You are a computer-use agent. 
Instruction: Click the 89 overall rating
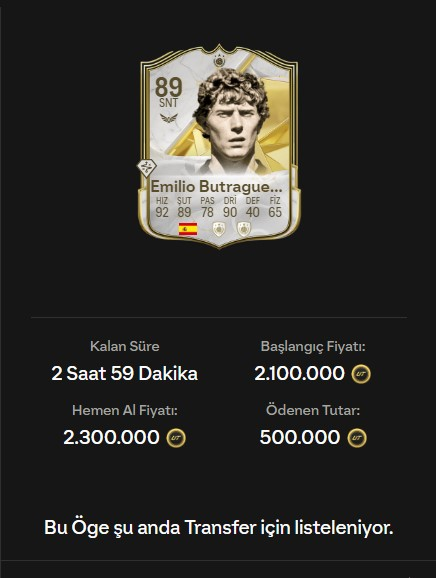[169, 87]
